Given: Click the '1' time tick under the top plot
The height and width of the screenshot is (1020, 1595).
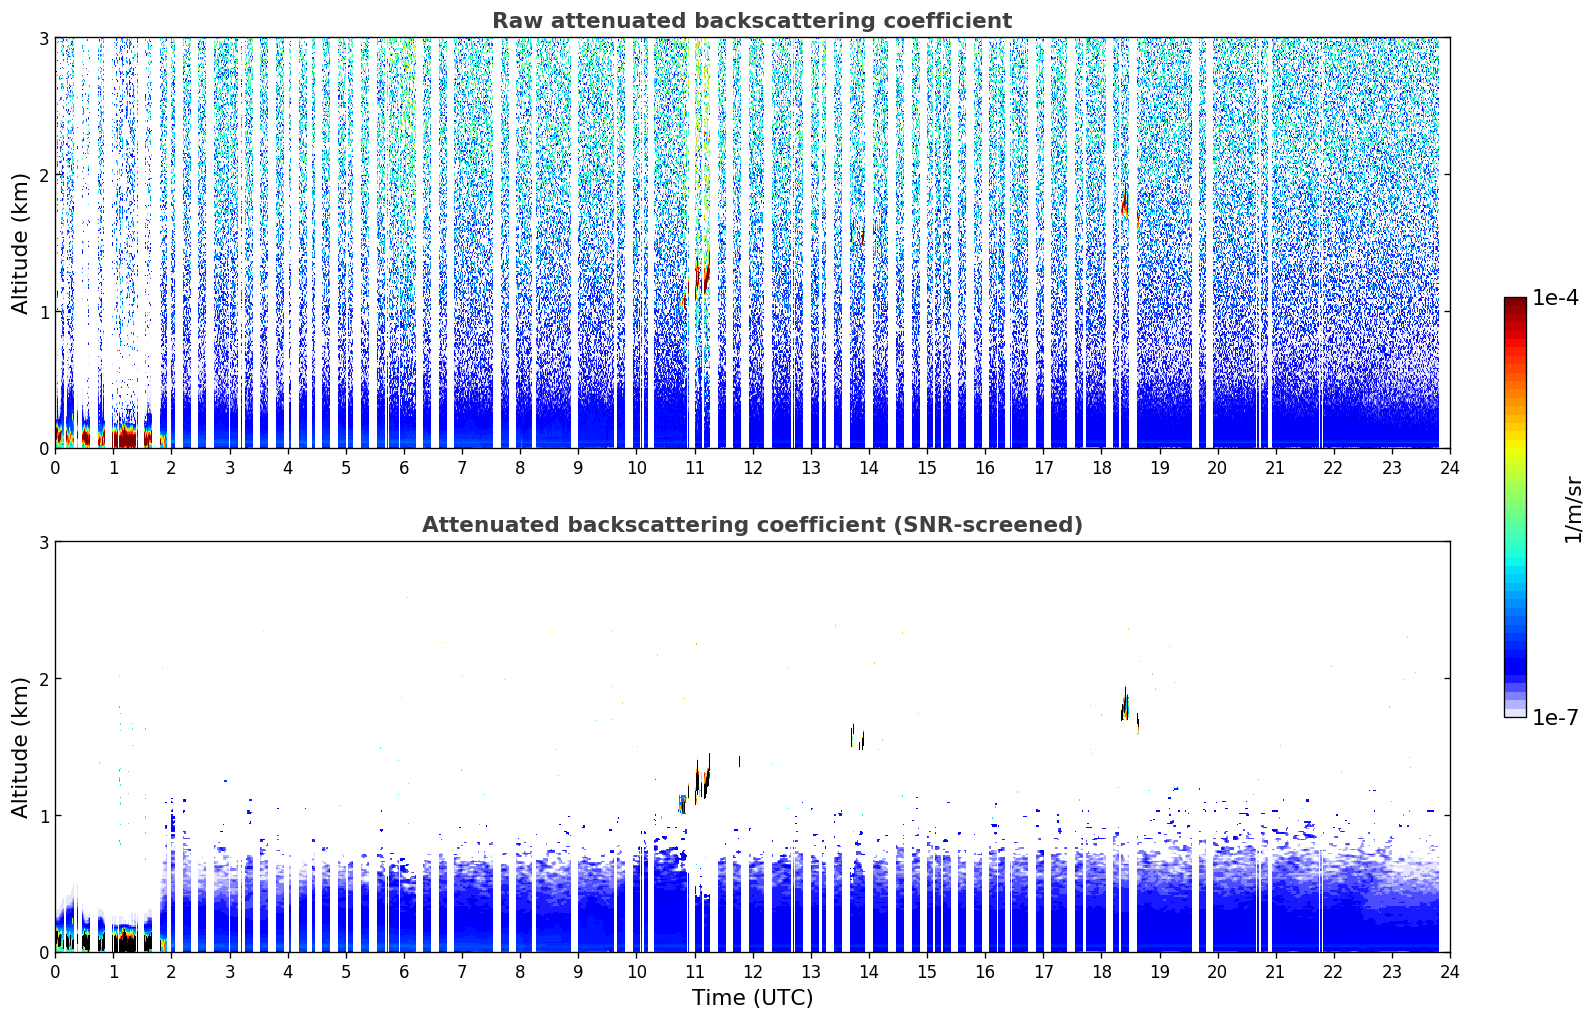Looking at the screenshot, I should [x=113, y=467].
